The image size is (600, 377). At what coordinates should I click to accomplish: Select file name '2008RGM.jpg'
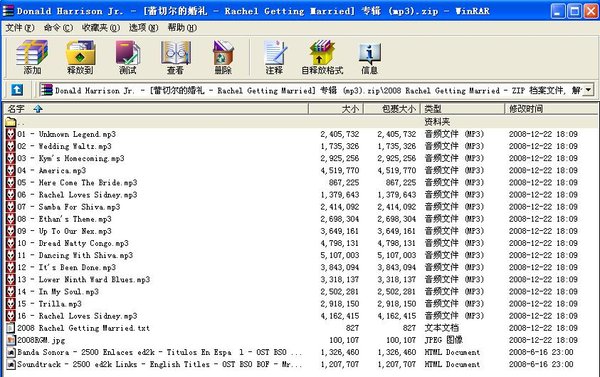[x=41, y=340]
